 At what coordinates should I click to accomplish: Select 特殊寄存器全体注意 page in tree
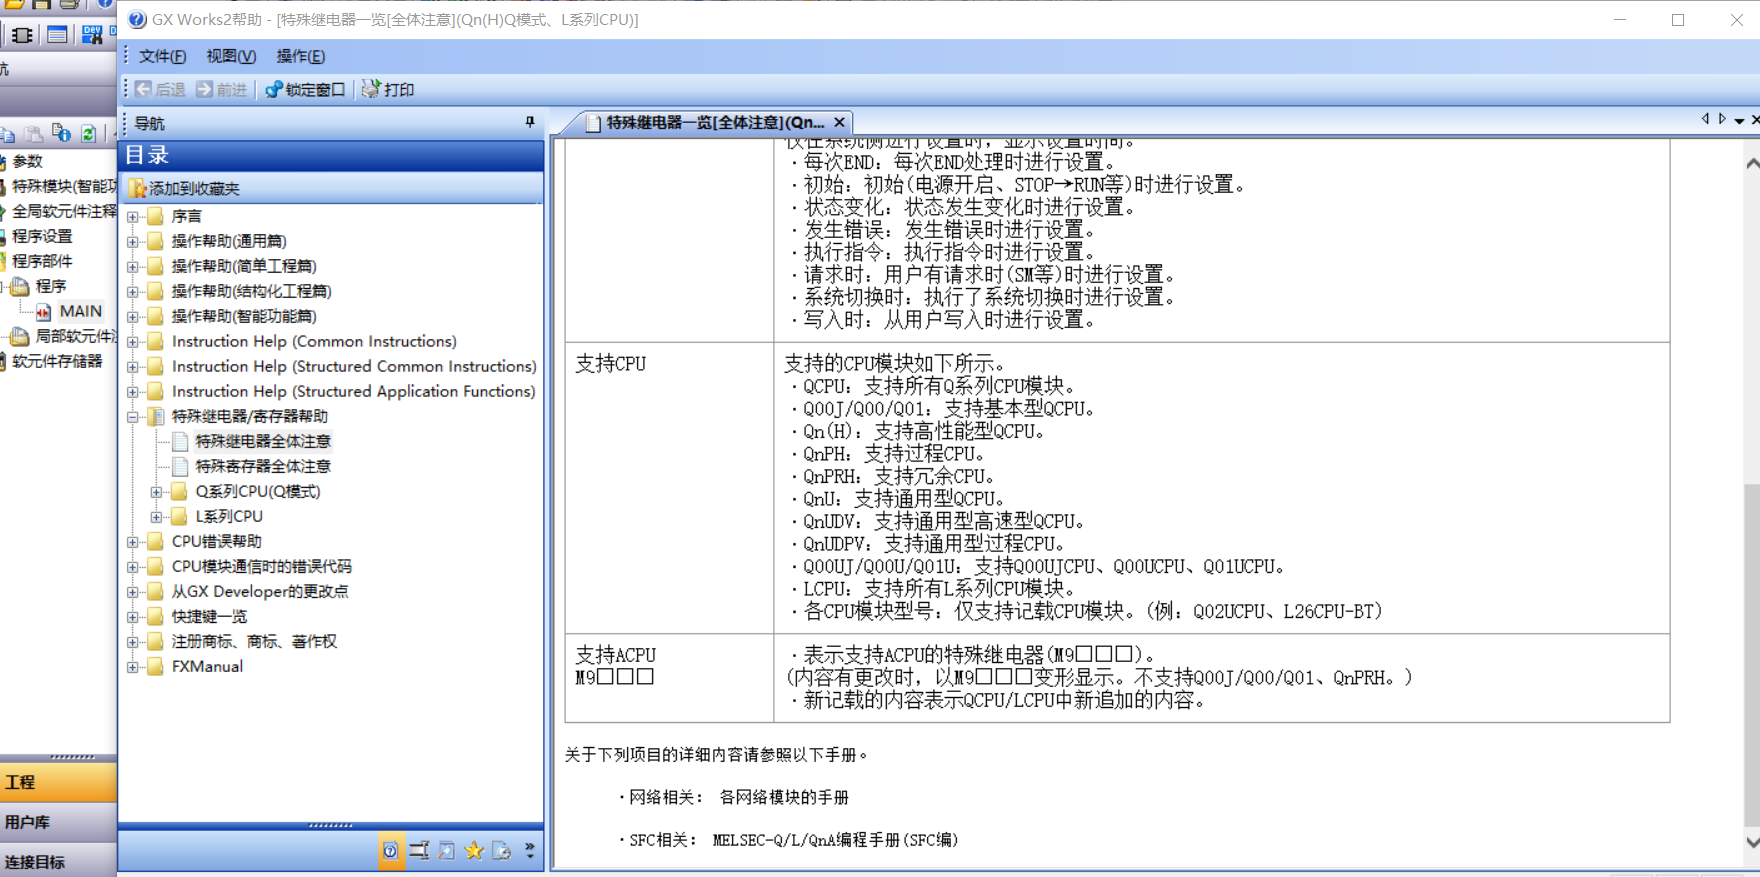point(262,466)
